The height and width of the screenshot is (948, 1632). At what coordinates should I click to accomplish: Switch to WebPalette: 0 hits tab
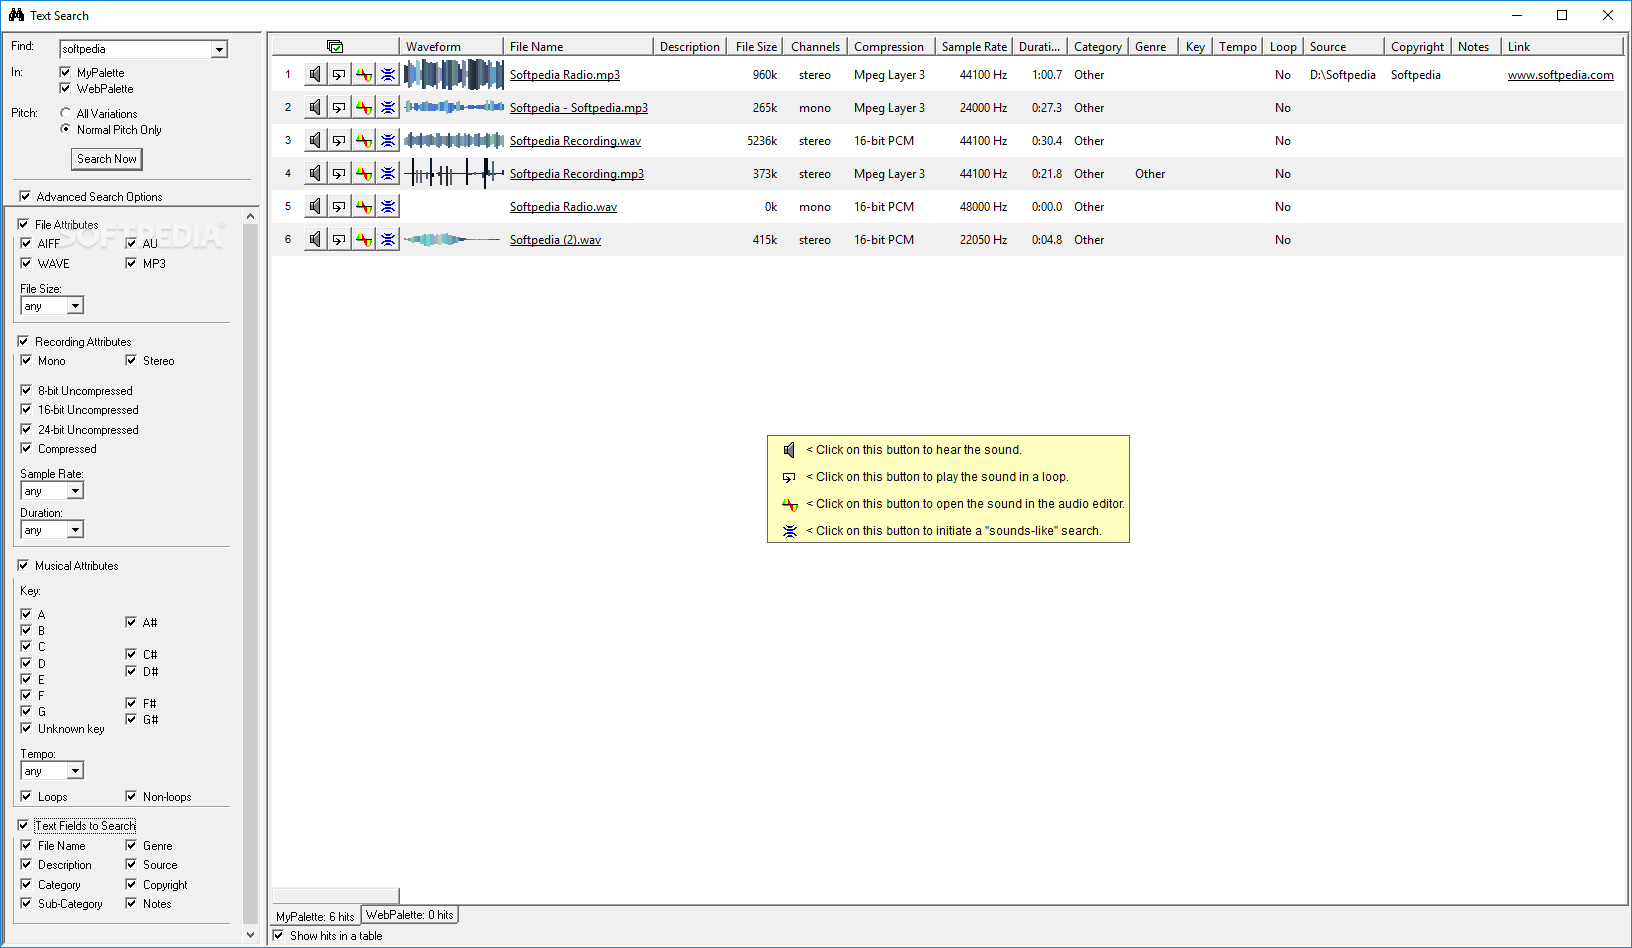pos(409,915)
